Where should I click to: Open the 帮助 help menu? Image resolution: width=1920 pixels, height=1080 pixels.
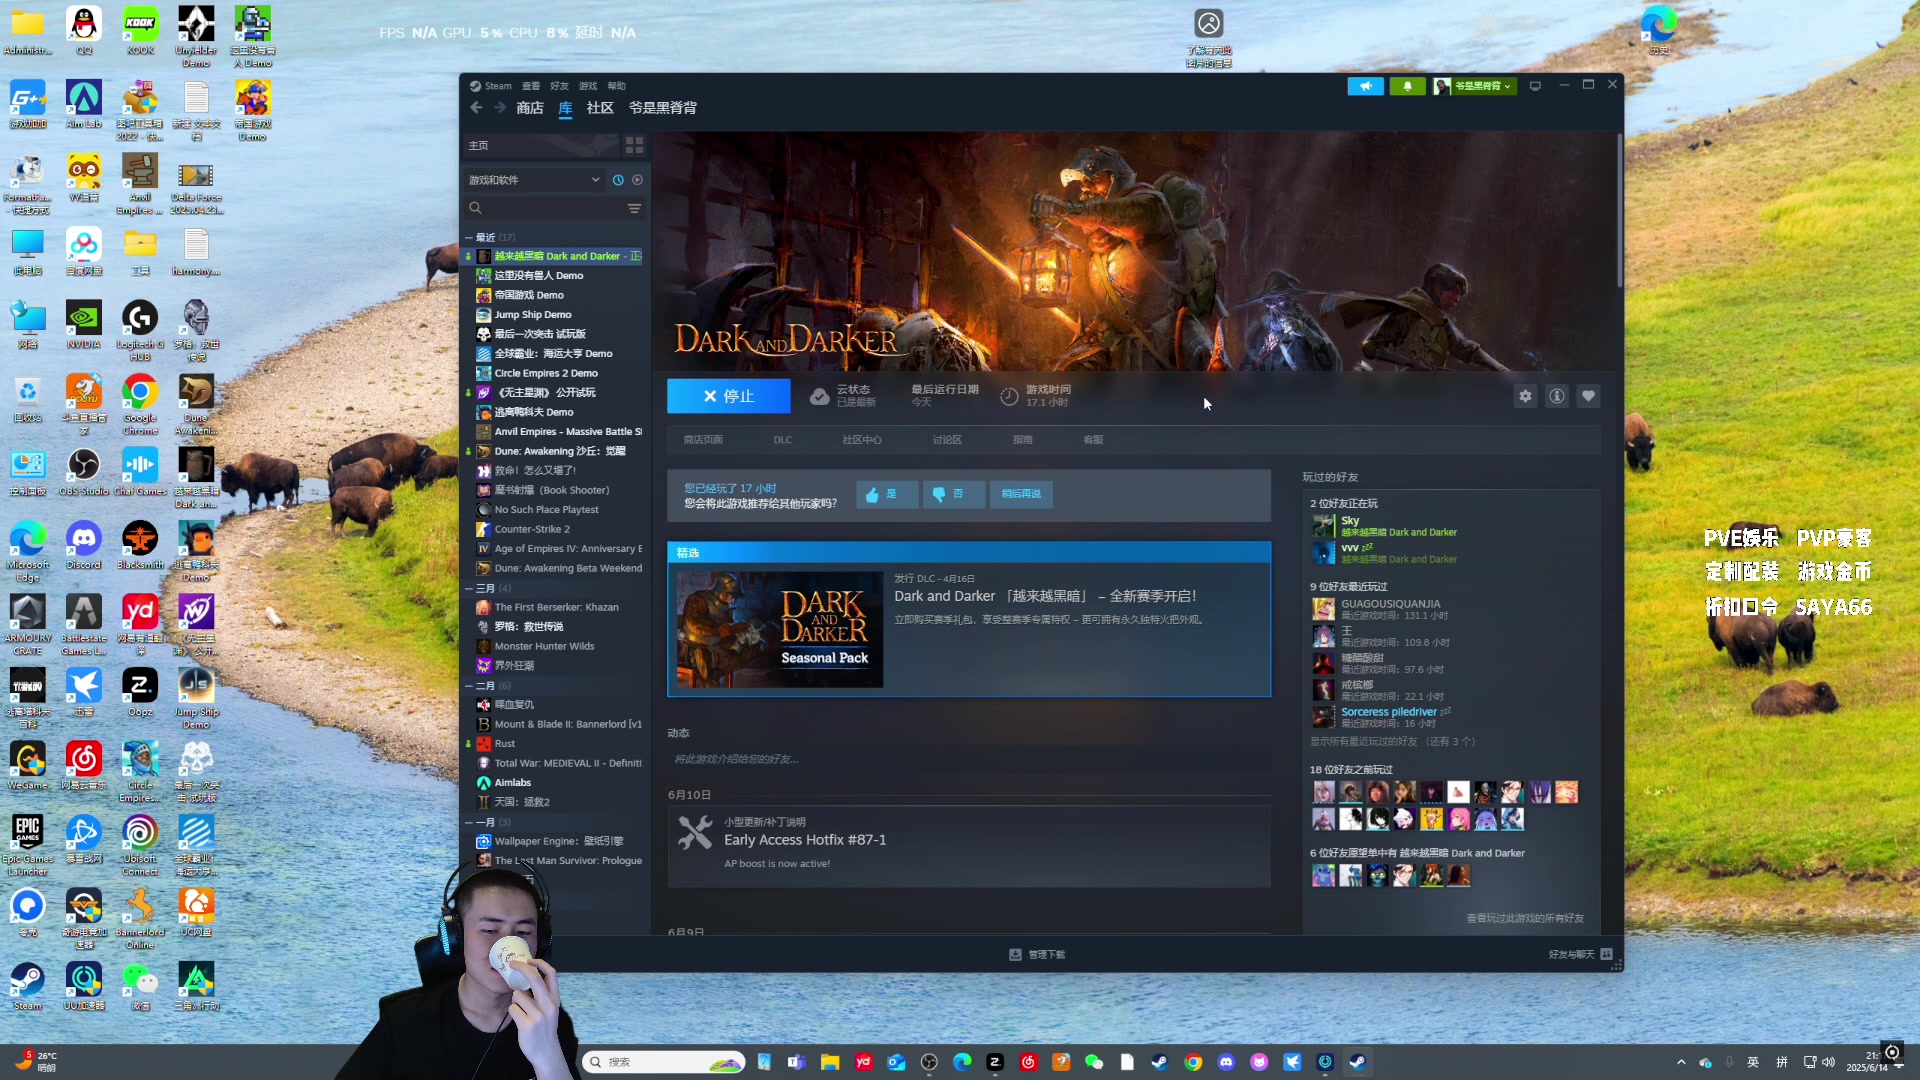pos(616,86)
